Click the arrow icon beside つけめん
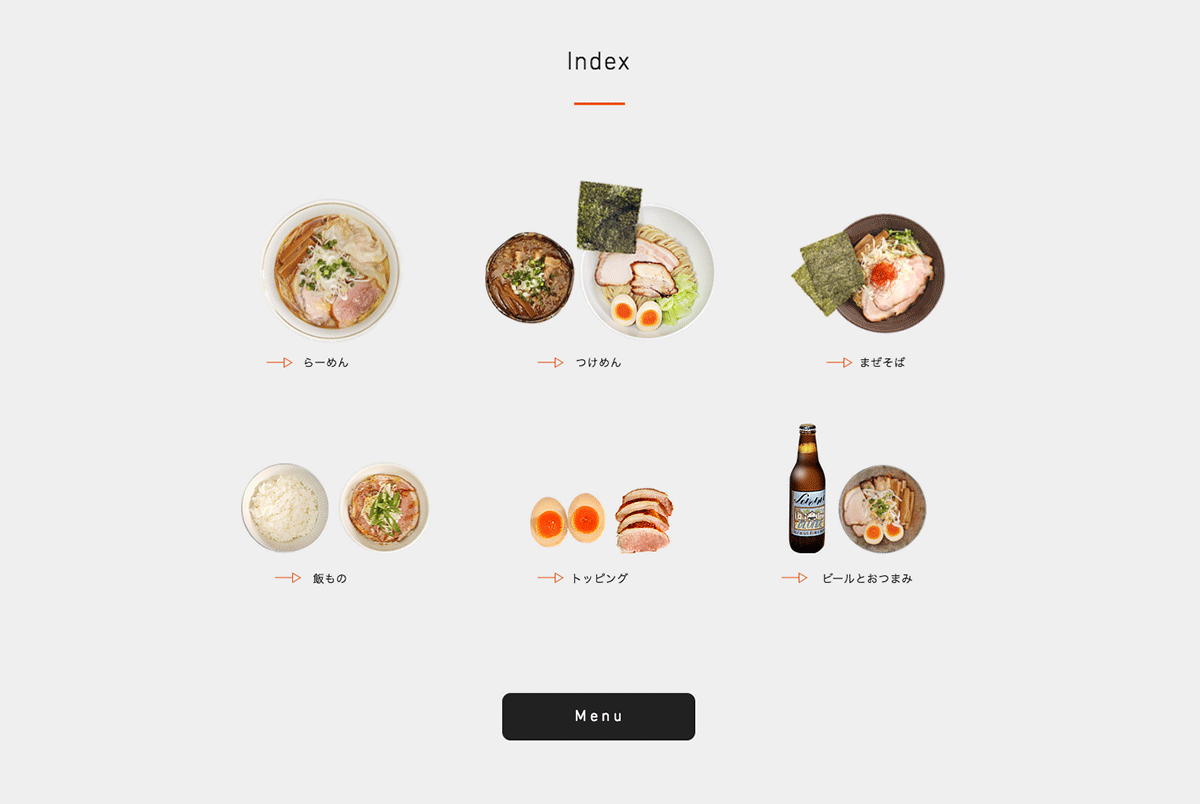The width and height of the screenshot is (1200, 804). tap(551, 363)
